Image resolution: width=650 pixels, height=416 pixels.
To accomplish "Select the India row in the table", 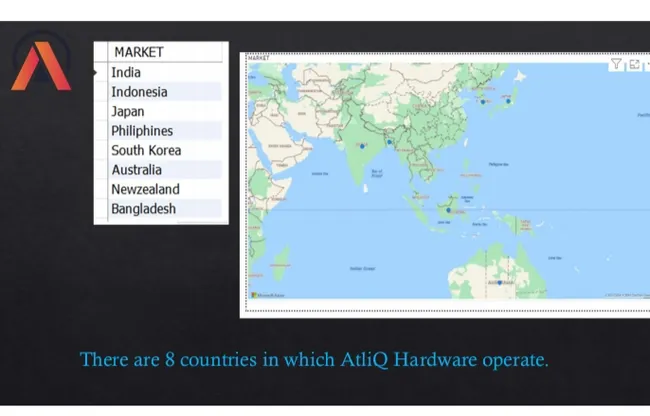I will (165, 73).
